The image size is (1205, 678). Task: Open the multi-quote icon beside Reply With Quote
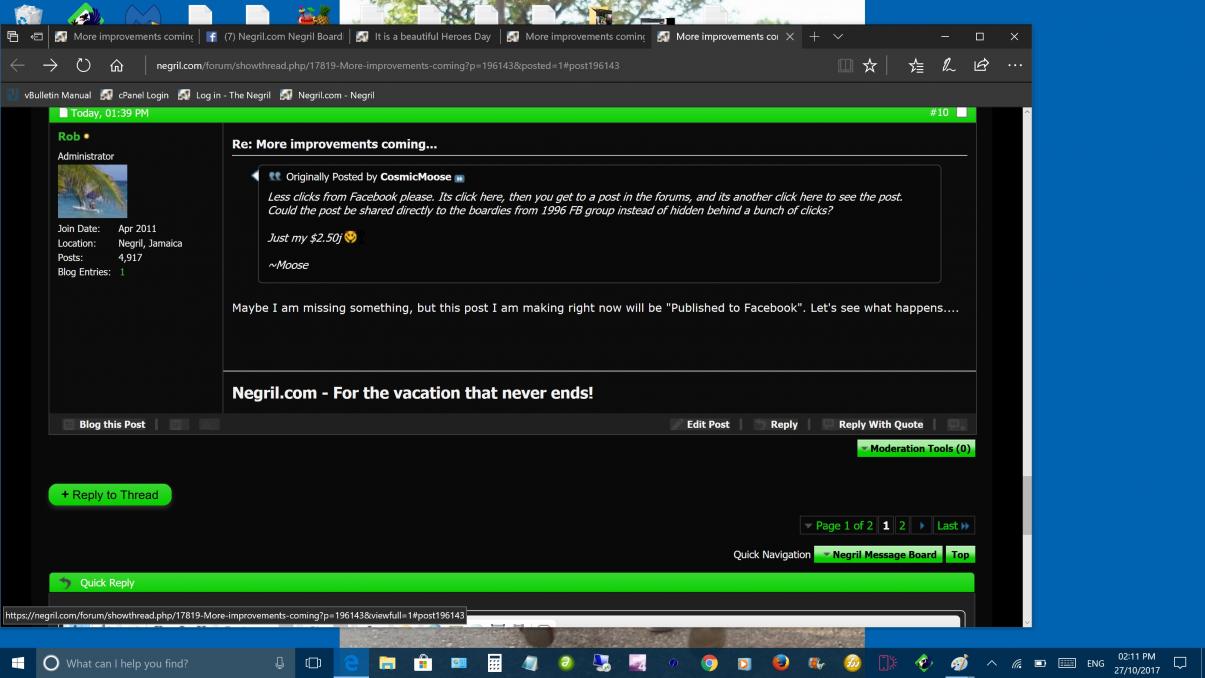tap(956, 425)
